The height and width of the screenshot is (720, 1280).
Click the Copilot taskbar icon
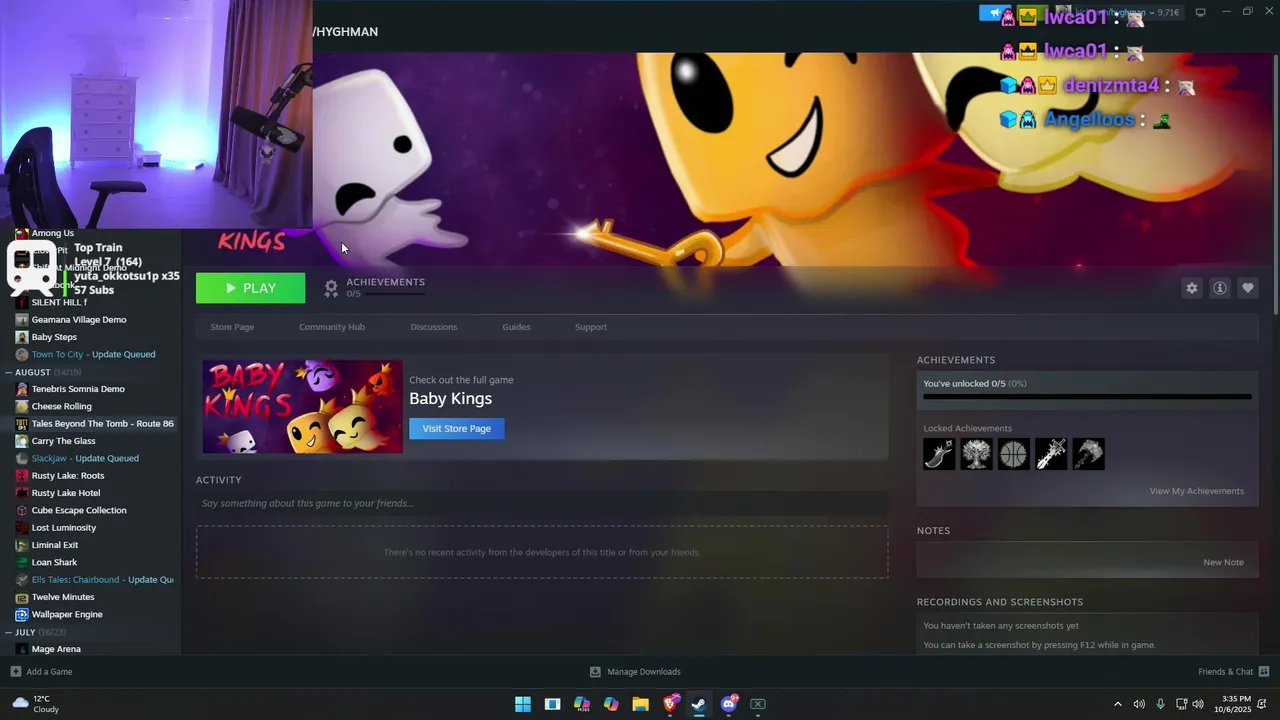(611, 704)
